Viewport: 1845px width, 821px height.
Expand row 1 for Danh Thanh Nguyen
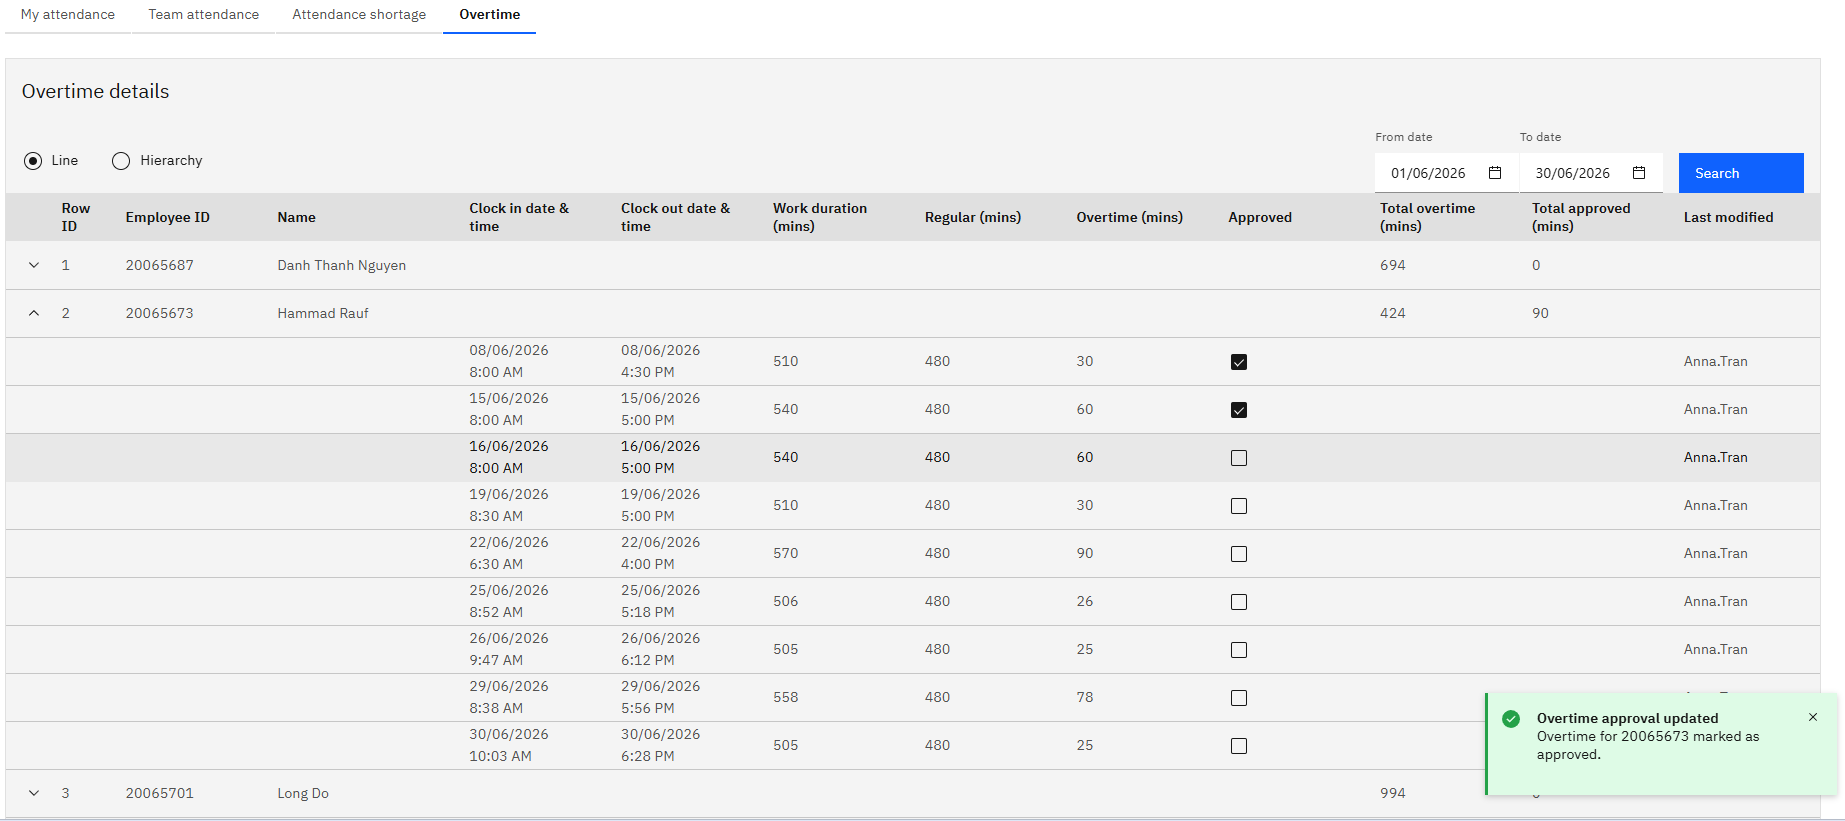[34, 265]
